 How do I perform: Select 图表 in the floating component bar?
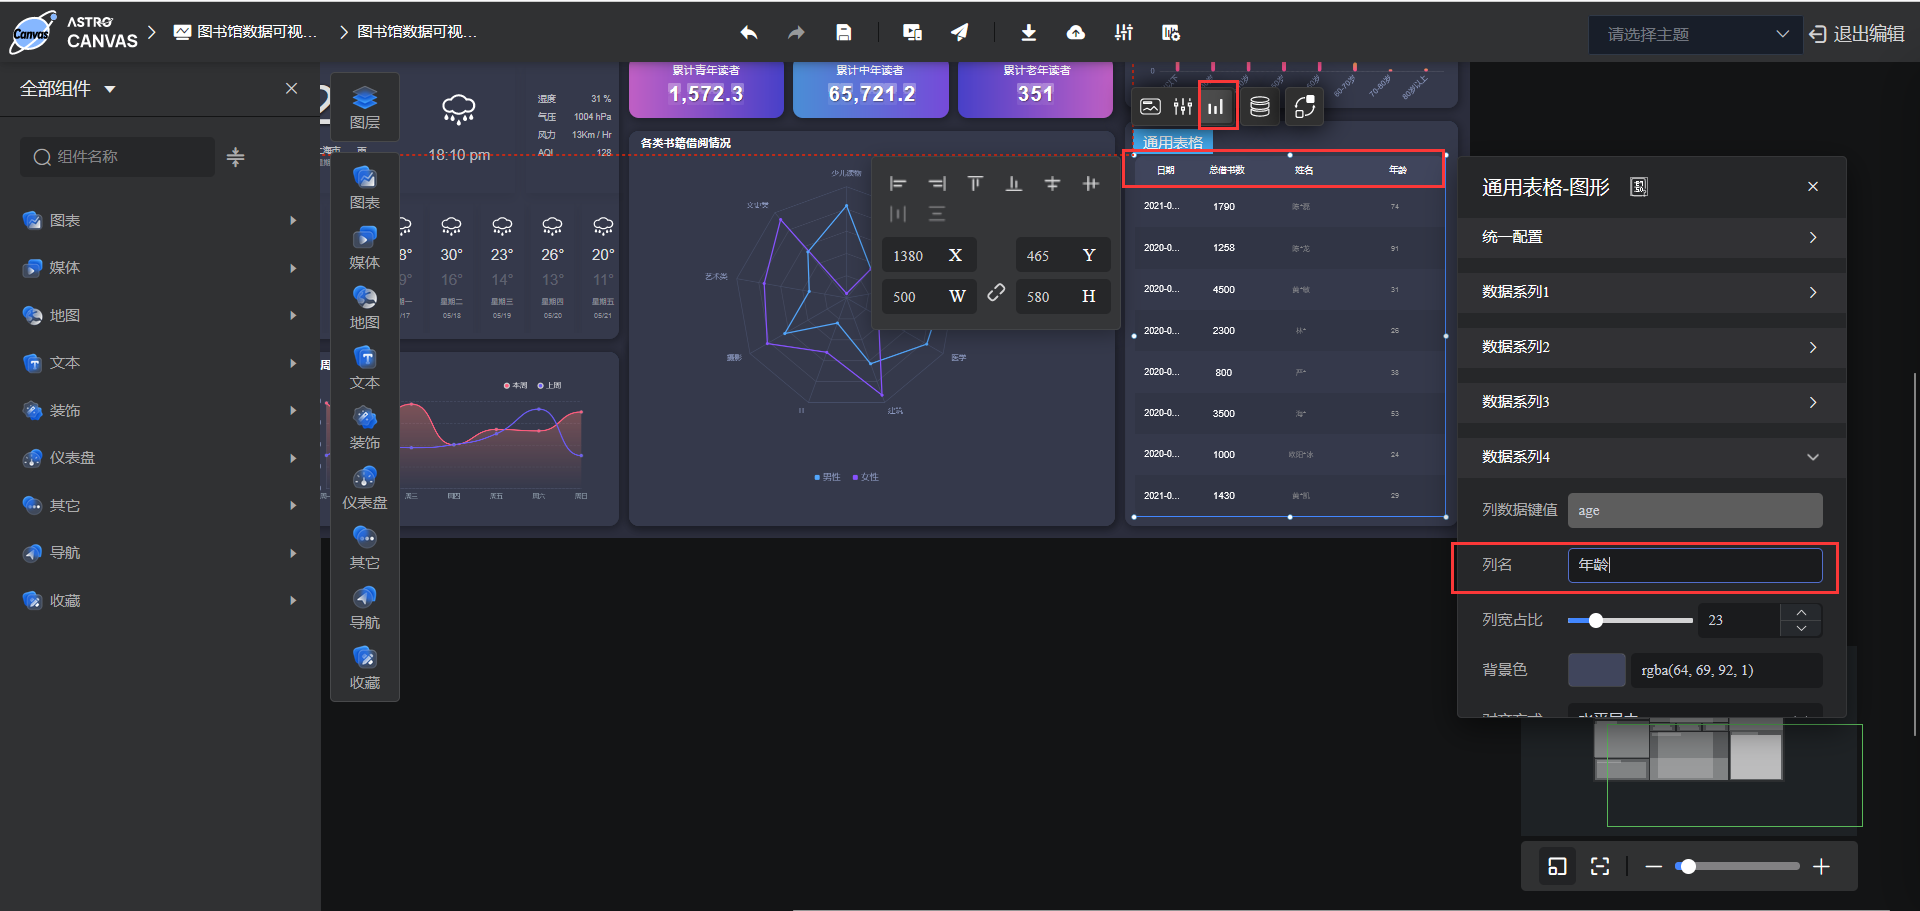click(x=365, y=188)
